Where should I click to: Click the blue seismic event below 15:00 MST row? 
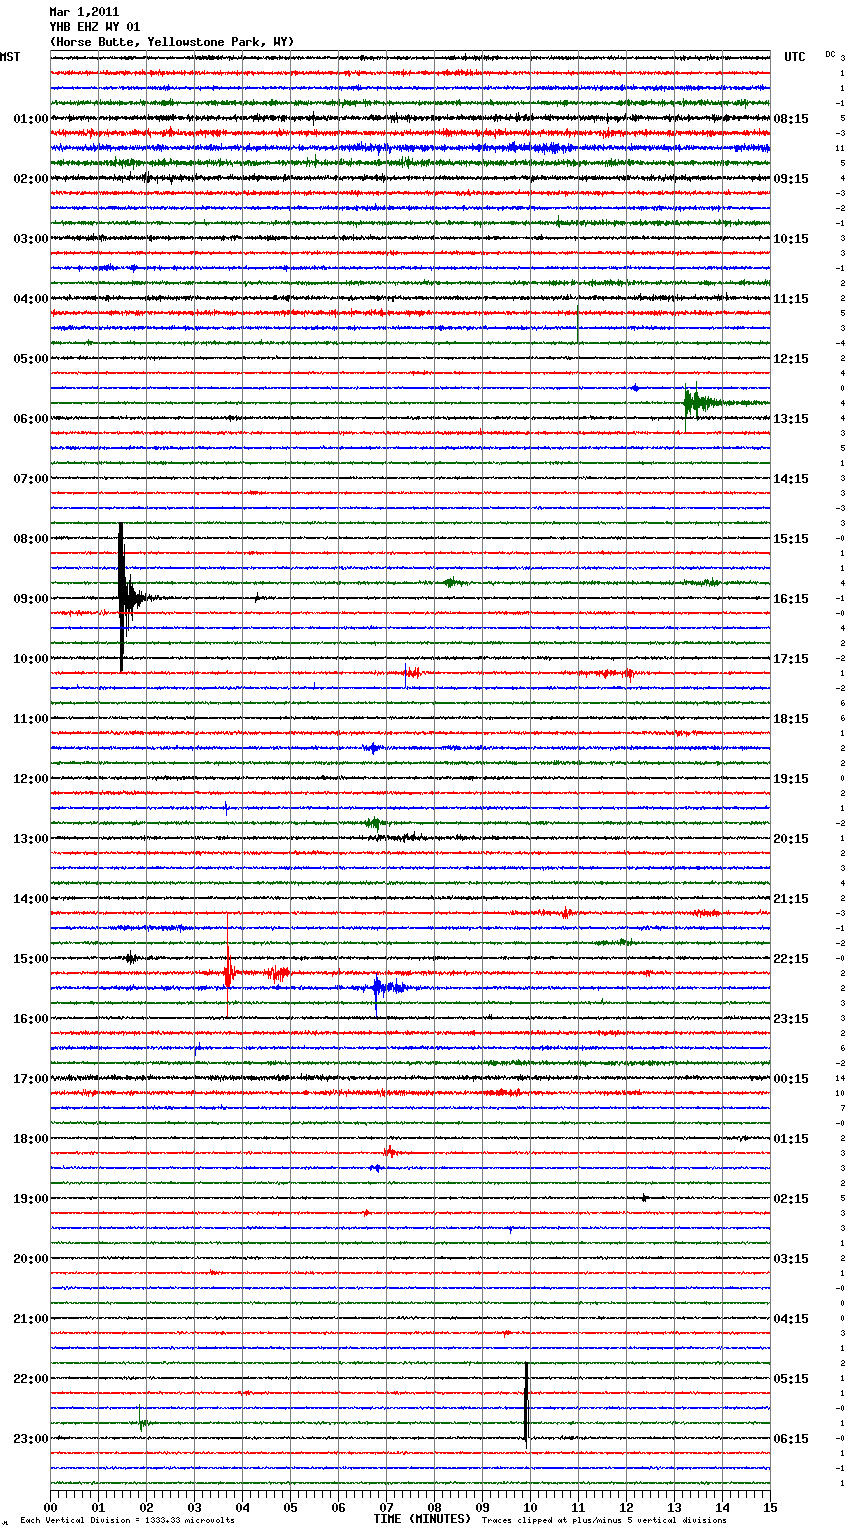click(x=377, y=988)
